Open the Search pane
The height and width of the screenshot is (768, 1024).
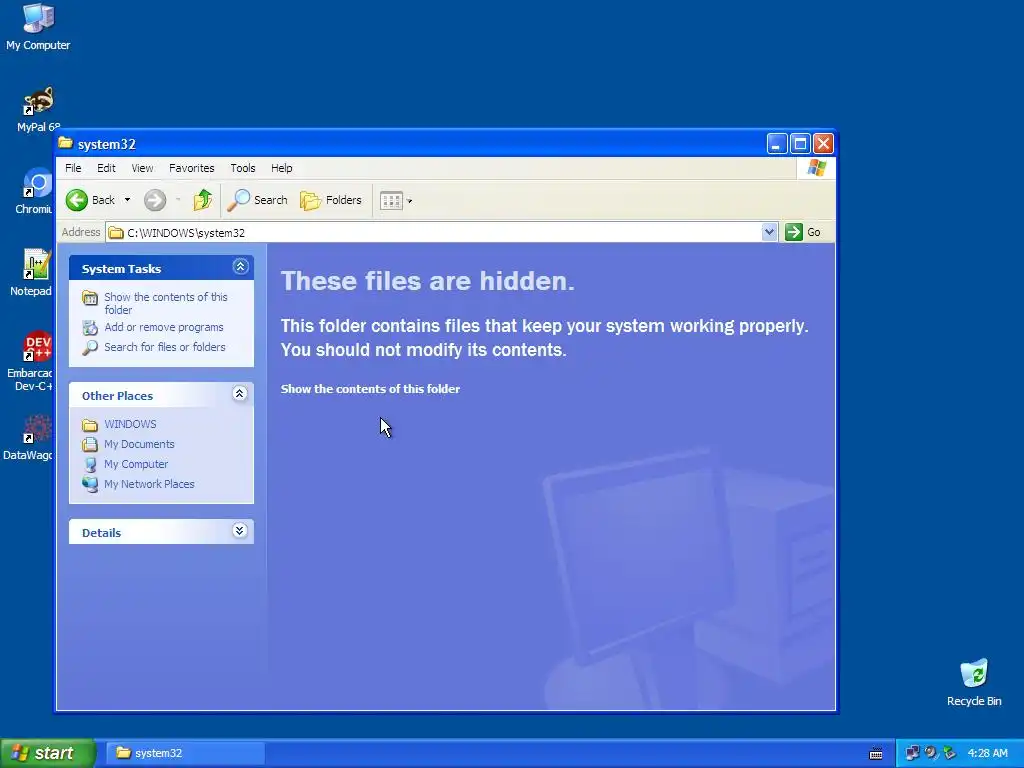257,200
